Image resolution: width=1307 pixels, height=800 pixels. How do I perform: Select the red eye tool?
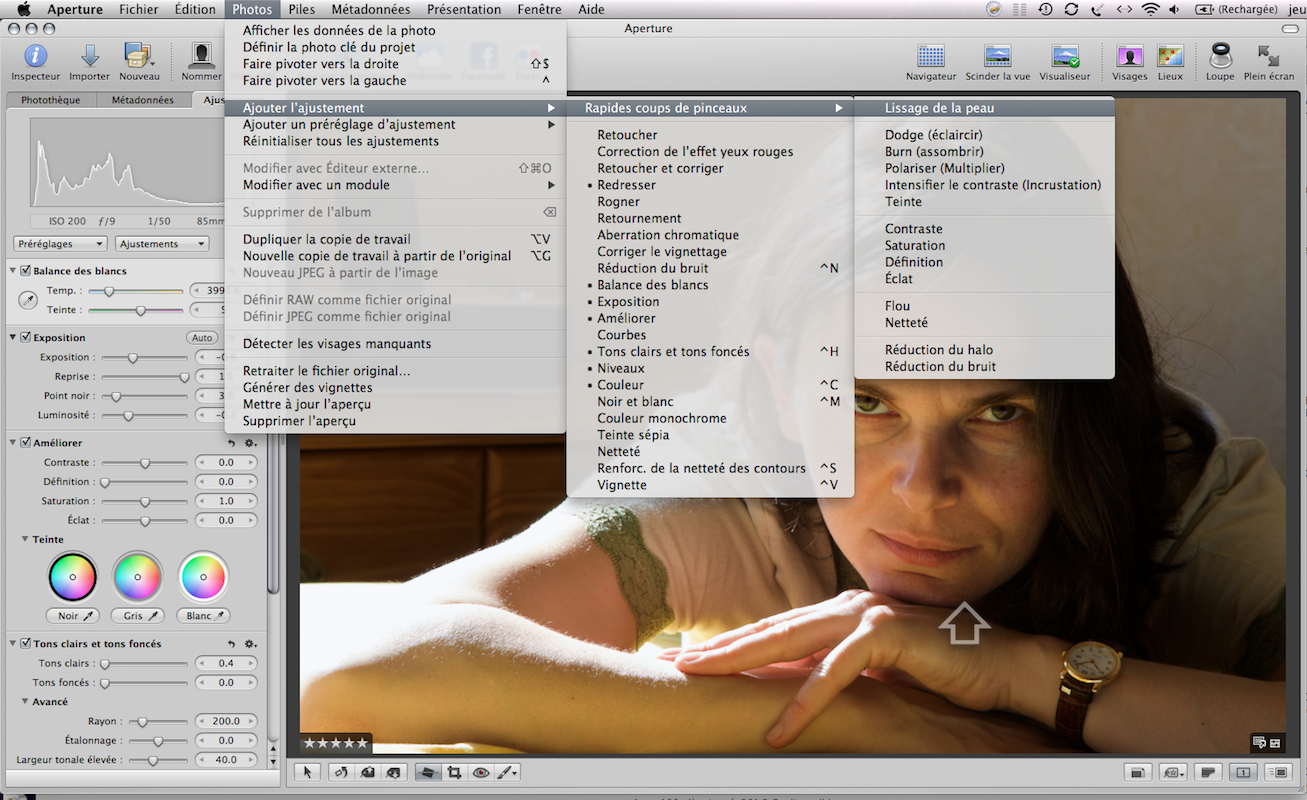(481, 772)
